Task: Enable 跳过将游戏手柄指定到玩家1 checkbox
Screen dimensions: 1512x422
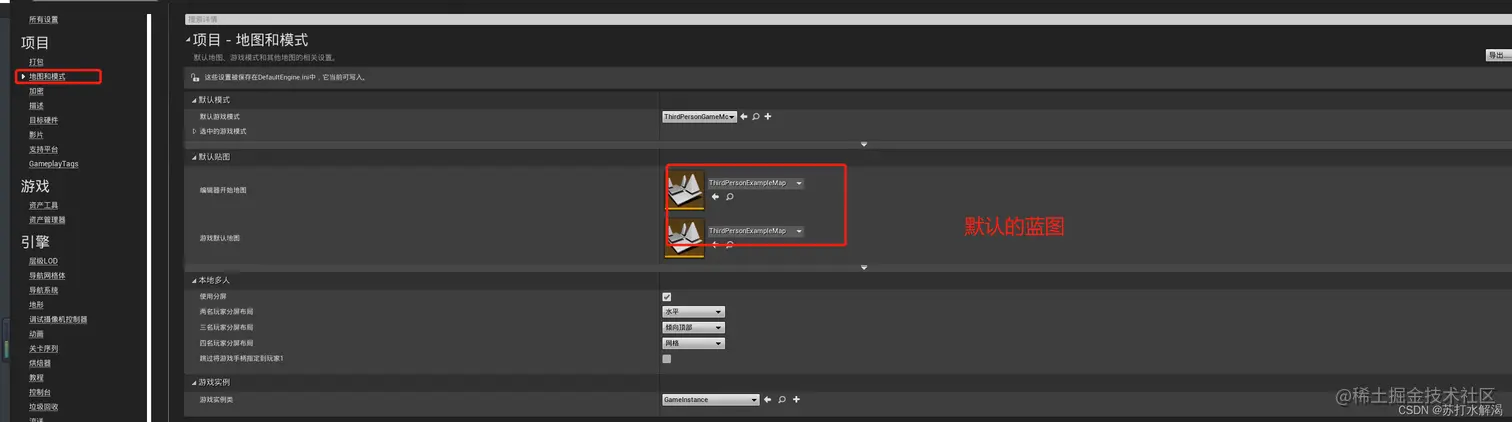Action: [x=667, y=359]
